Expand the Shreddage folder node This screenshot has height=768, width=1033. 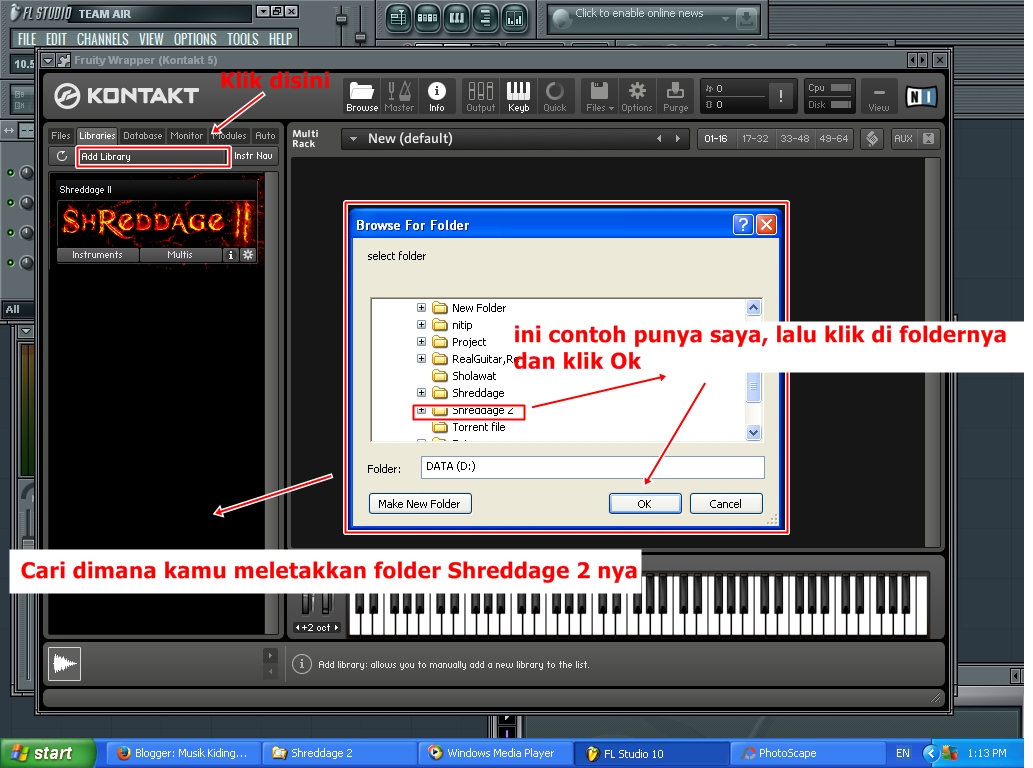(x=421, y=393)
